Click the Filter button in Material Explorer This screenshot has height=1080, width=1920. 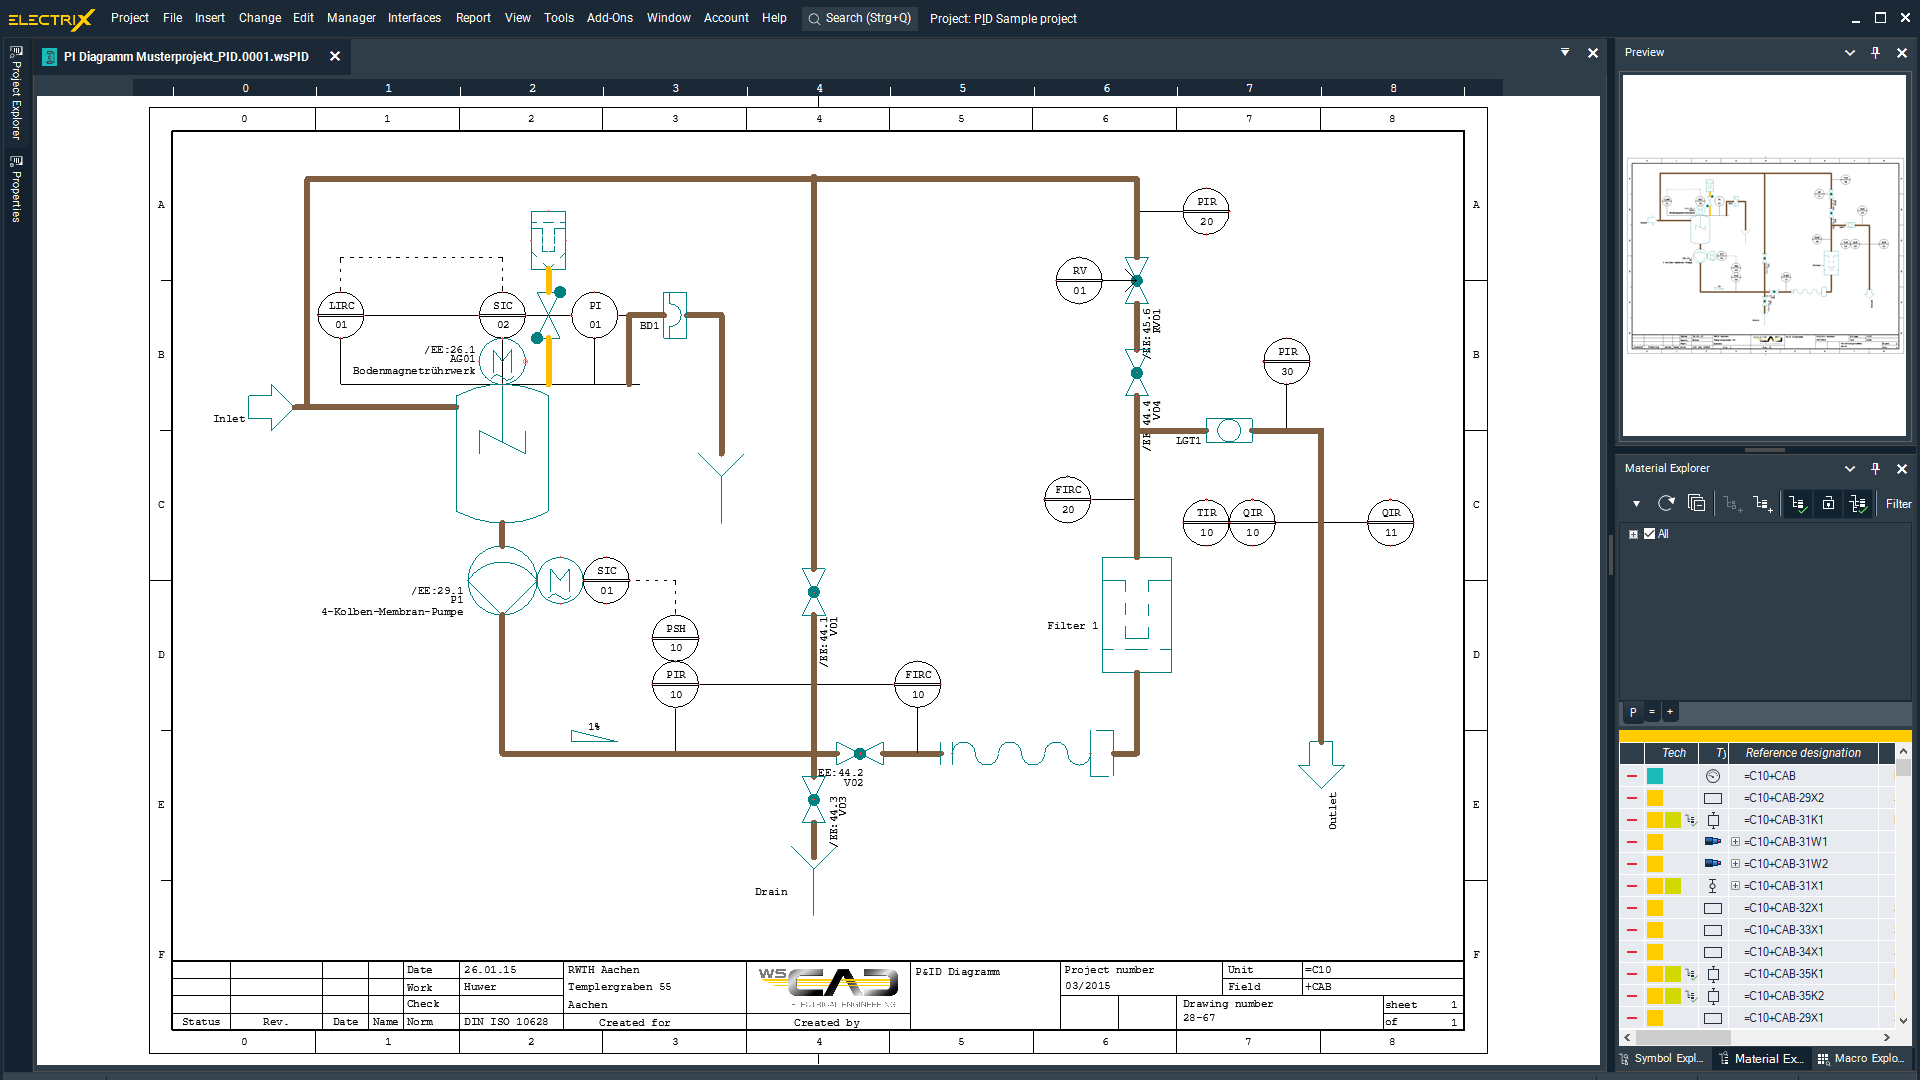click(1898, 504)
